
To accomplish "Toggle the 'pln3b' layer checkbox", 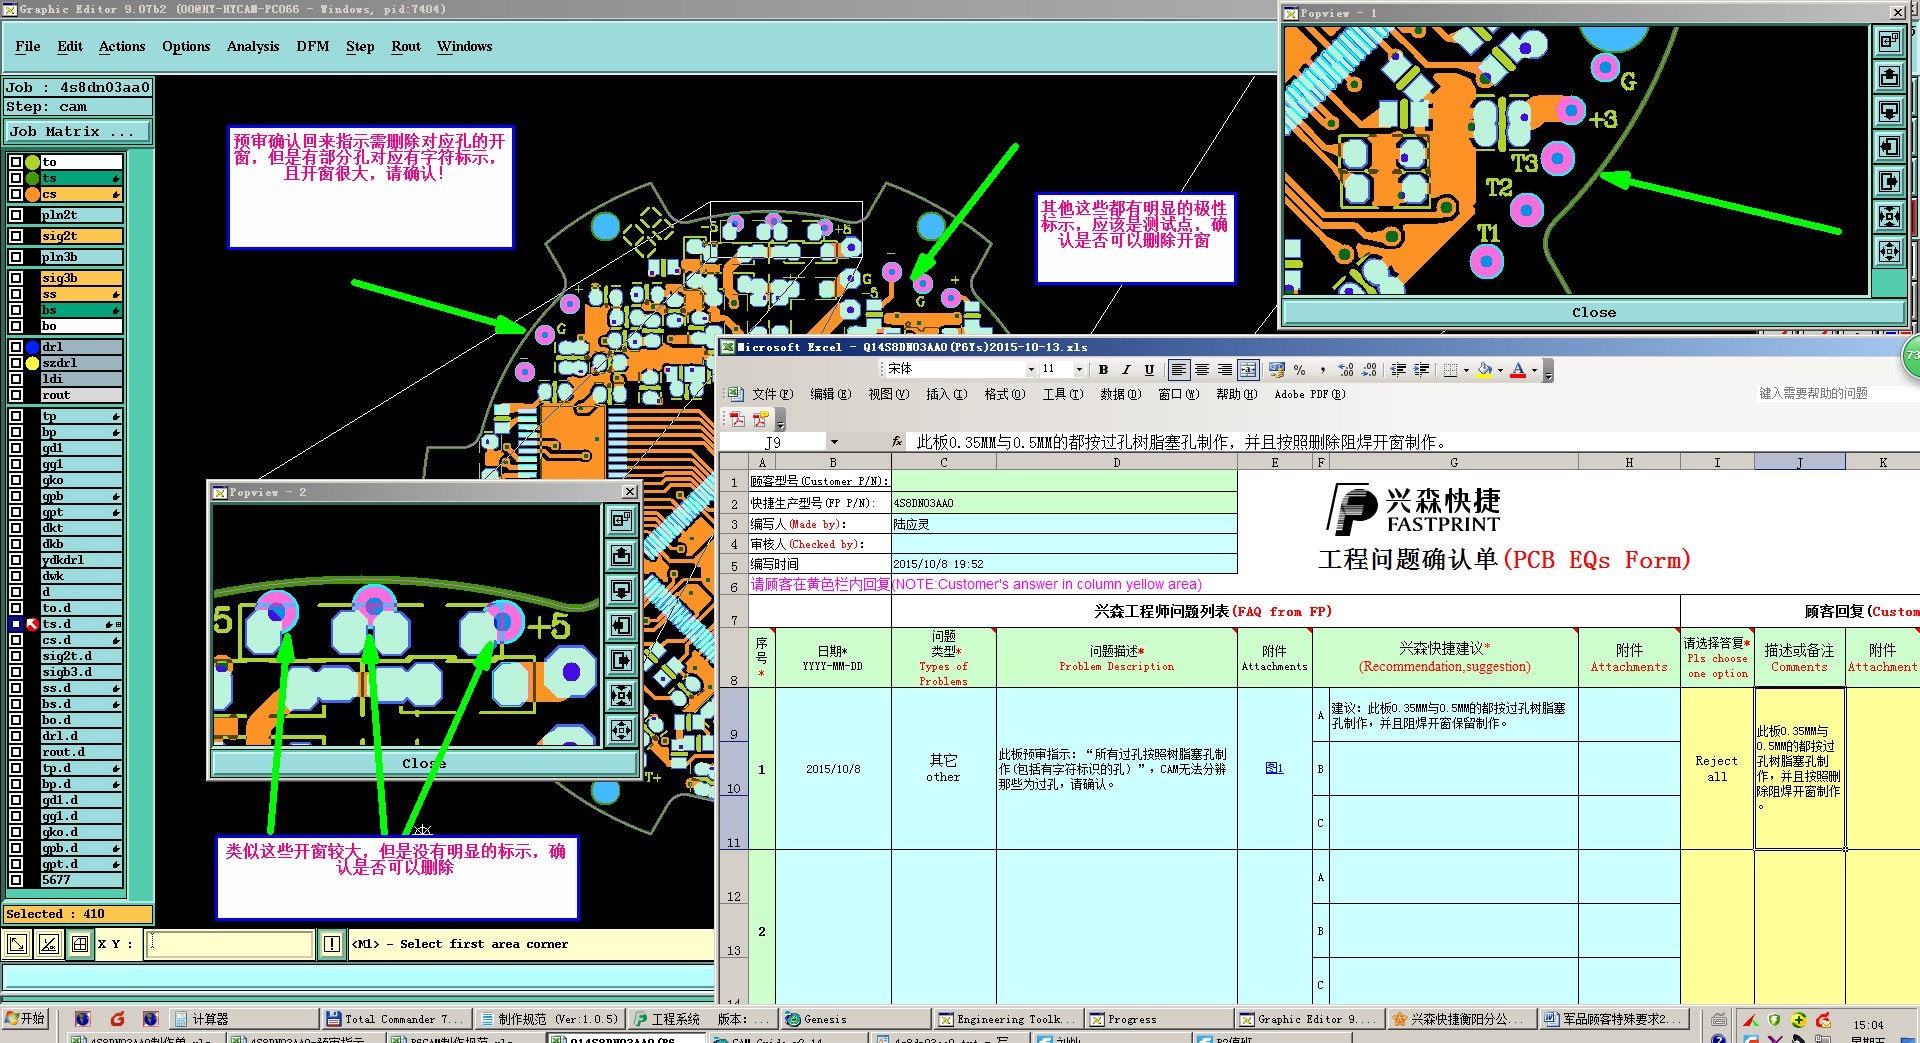I will [x=16, y=257].
